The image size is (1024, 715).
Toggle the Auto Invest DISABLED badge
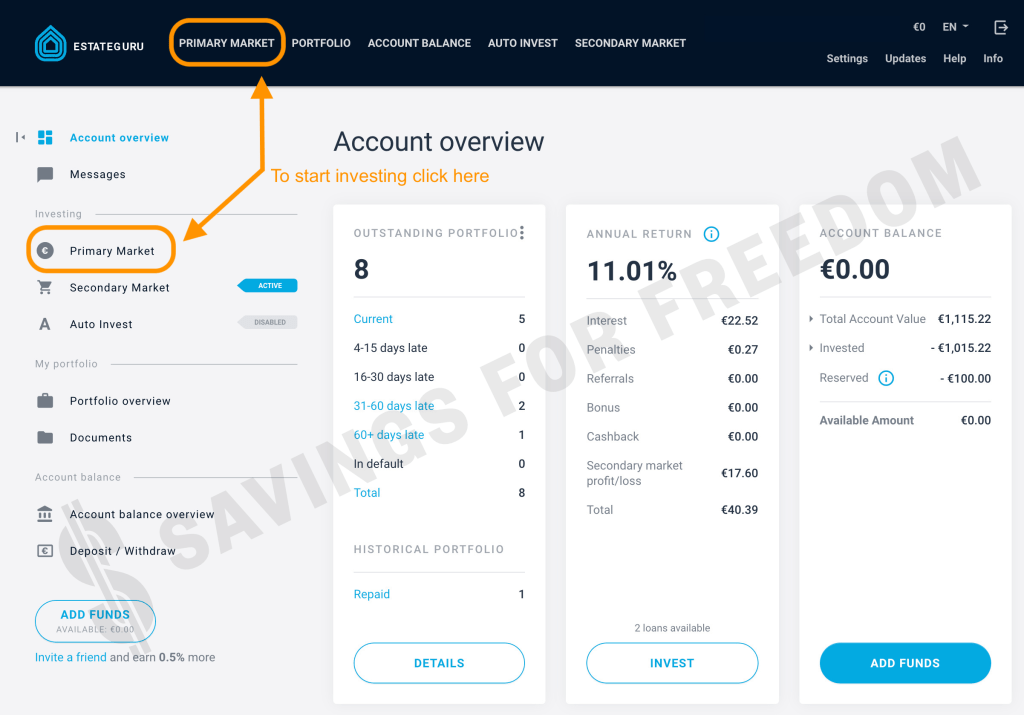point(272,321)
